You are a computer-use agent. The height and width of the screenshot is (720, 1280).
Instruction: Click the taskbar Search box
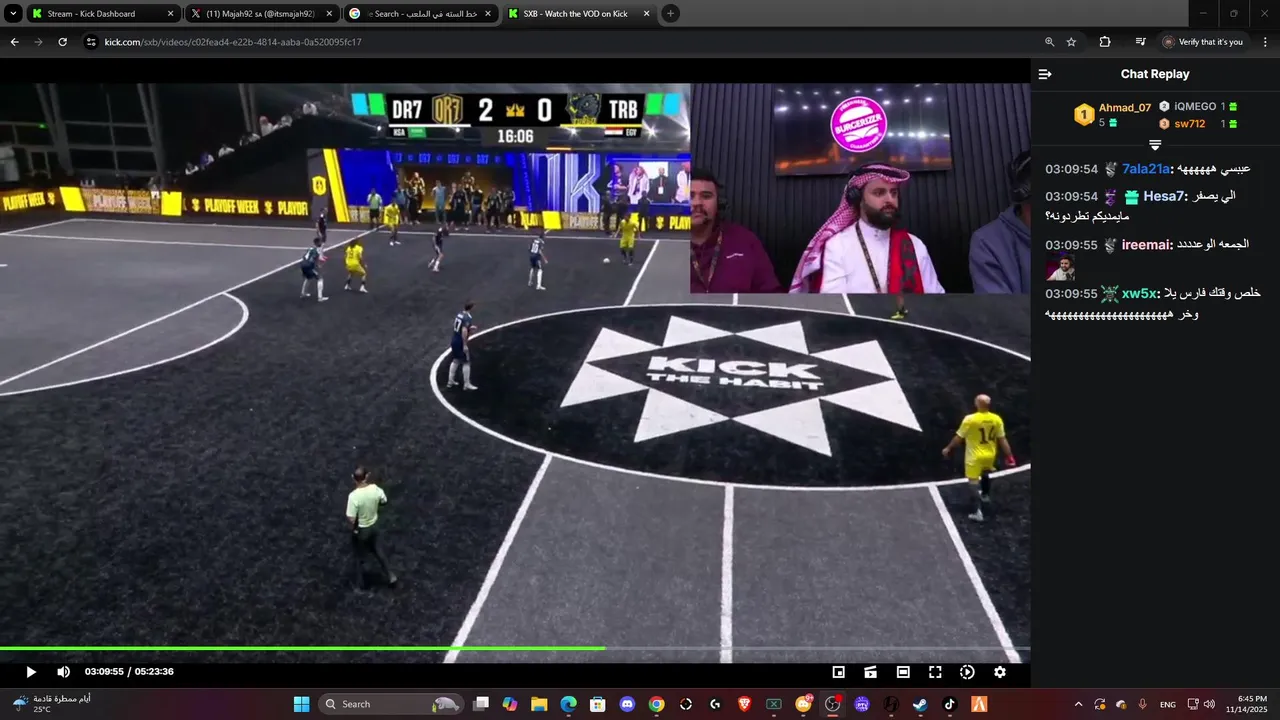pos(390,704)
